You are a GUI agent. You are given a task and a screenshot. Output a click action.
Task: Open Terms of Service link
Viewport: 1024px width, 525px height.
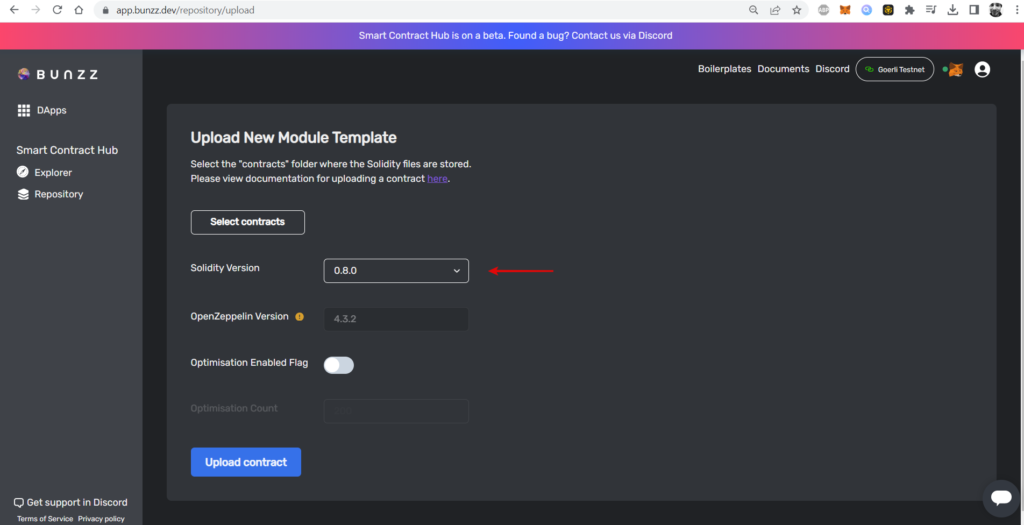click(x=45, y=518)
